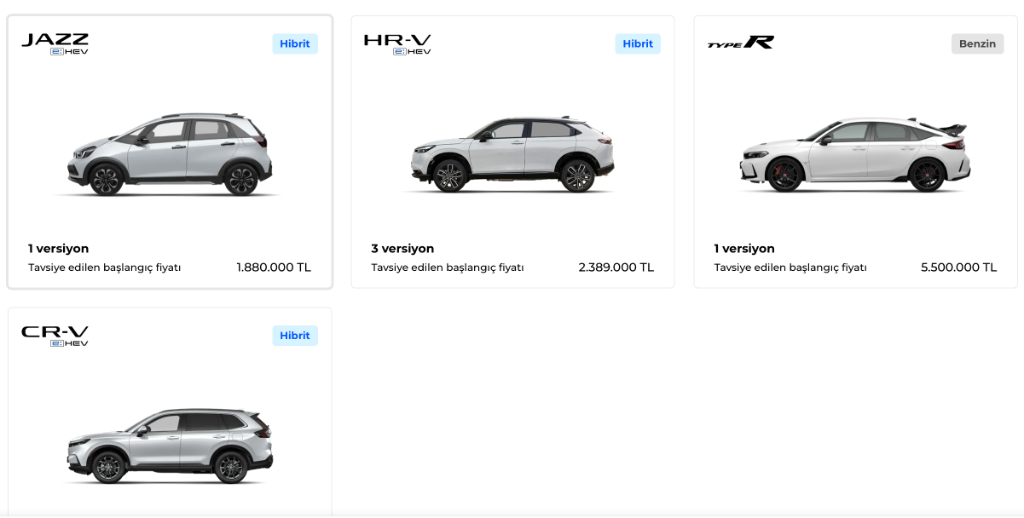Select the Hibrit badge on Jazz card
1024x518 pixels.
tap(295, 44)
